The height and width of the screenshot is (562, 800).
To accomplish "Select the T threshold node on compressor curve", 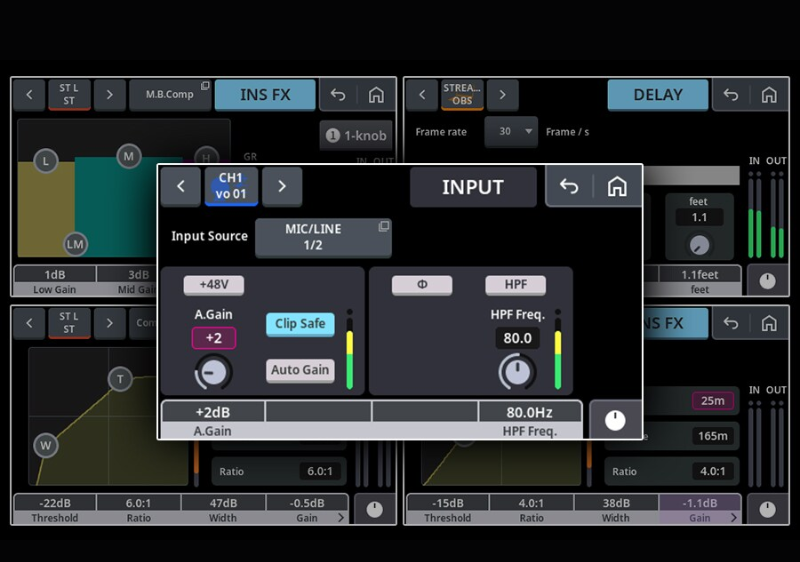I will coord(121,379).
